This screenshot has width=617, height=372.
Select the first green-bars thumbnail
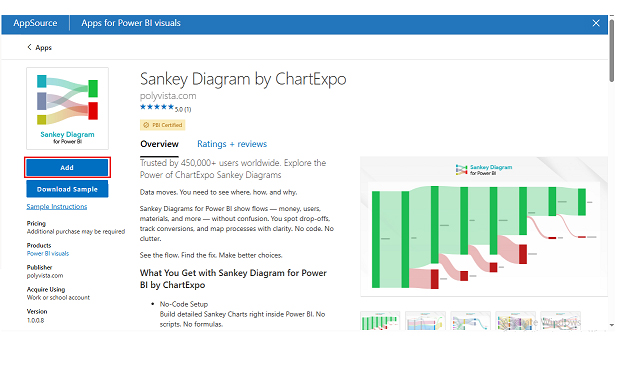pos(380,321)
